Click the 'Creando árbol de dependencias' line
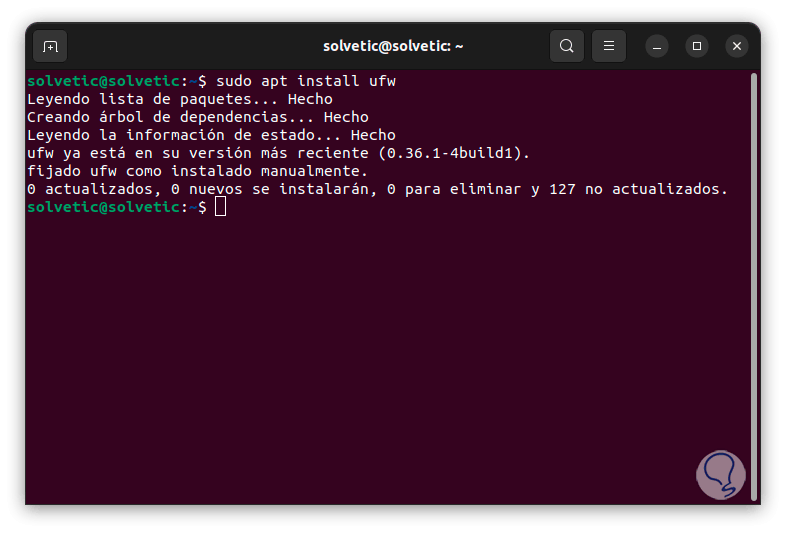 pyautogui.click(x=198, y=117)
